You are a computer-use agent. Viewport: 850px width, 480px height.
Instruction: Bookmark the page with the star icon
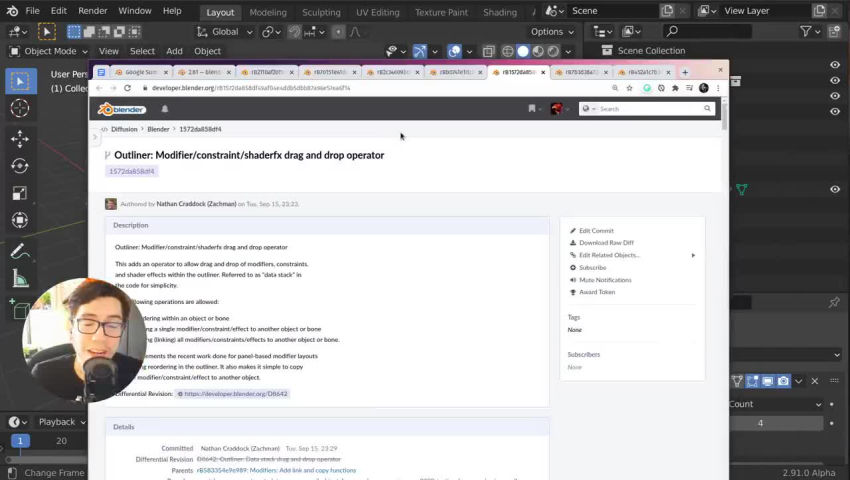tap(629, 88)
